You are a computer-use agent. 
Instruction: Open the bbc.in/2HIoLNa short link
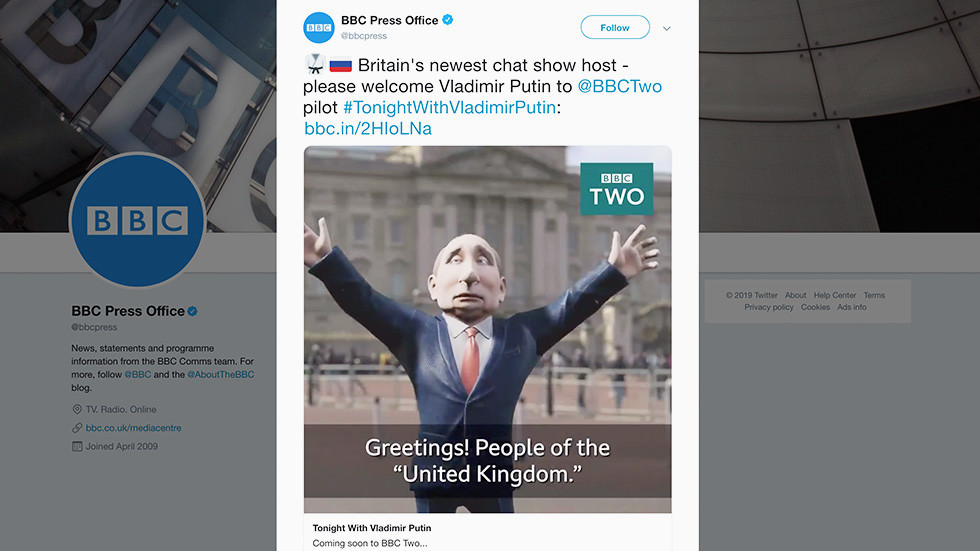point(368,128)
